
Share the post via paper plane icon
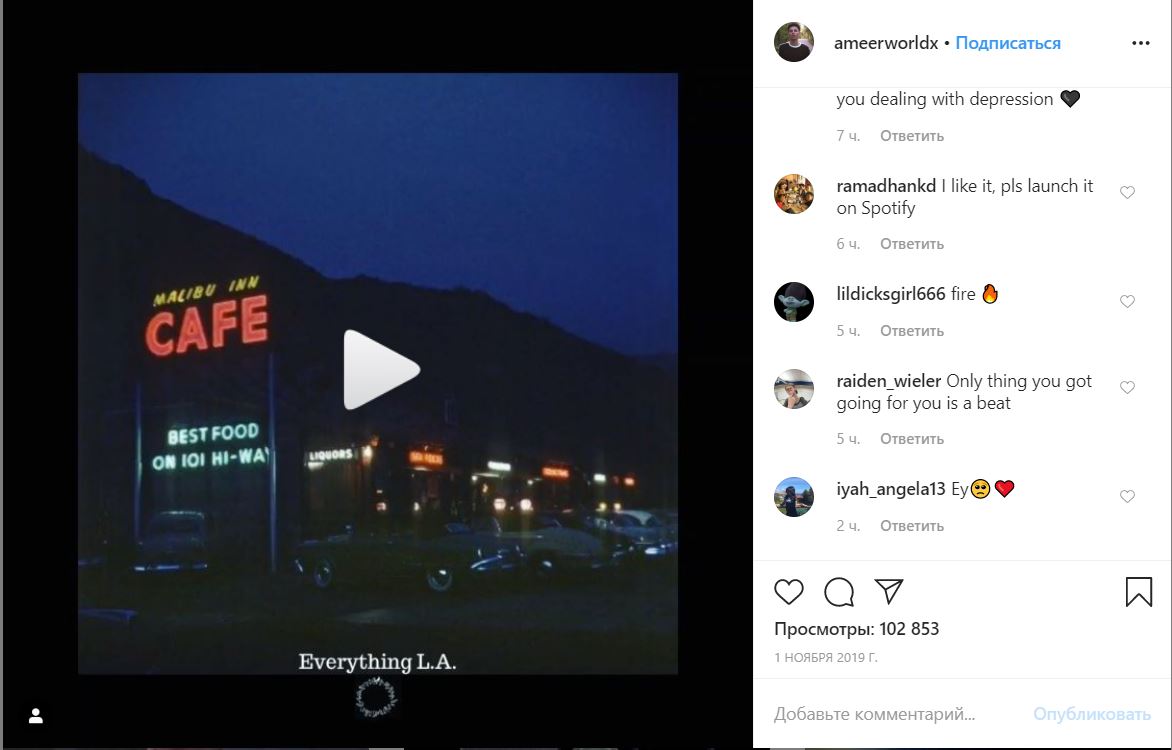pos(889,591)
